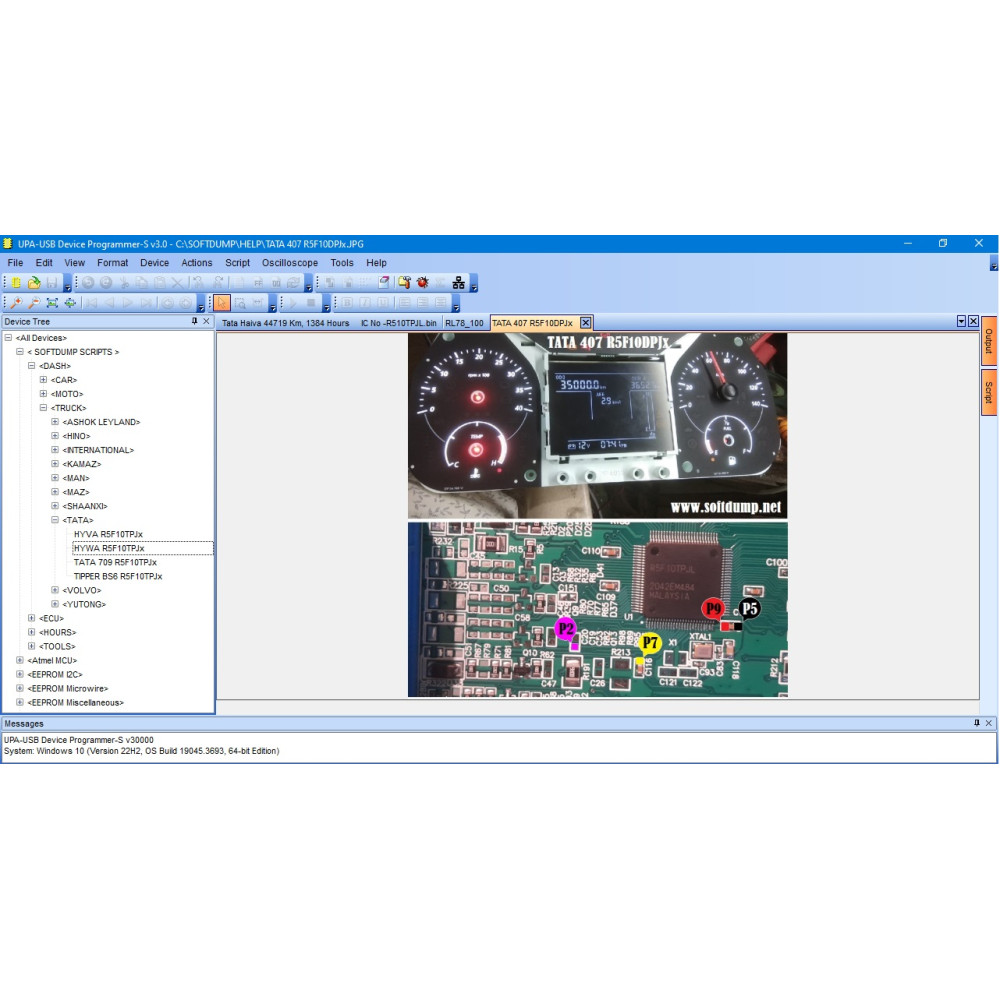Viewport: 1000px width, 1000px height.
Task: Close the Messages panel
Action: point(989,723)
